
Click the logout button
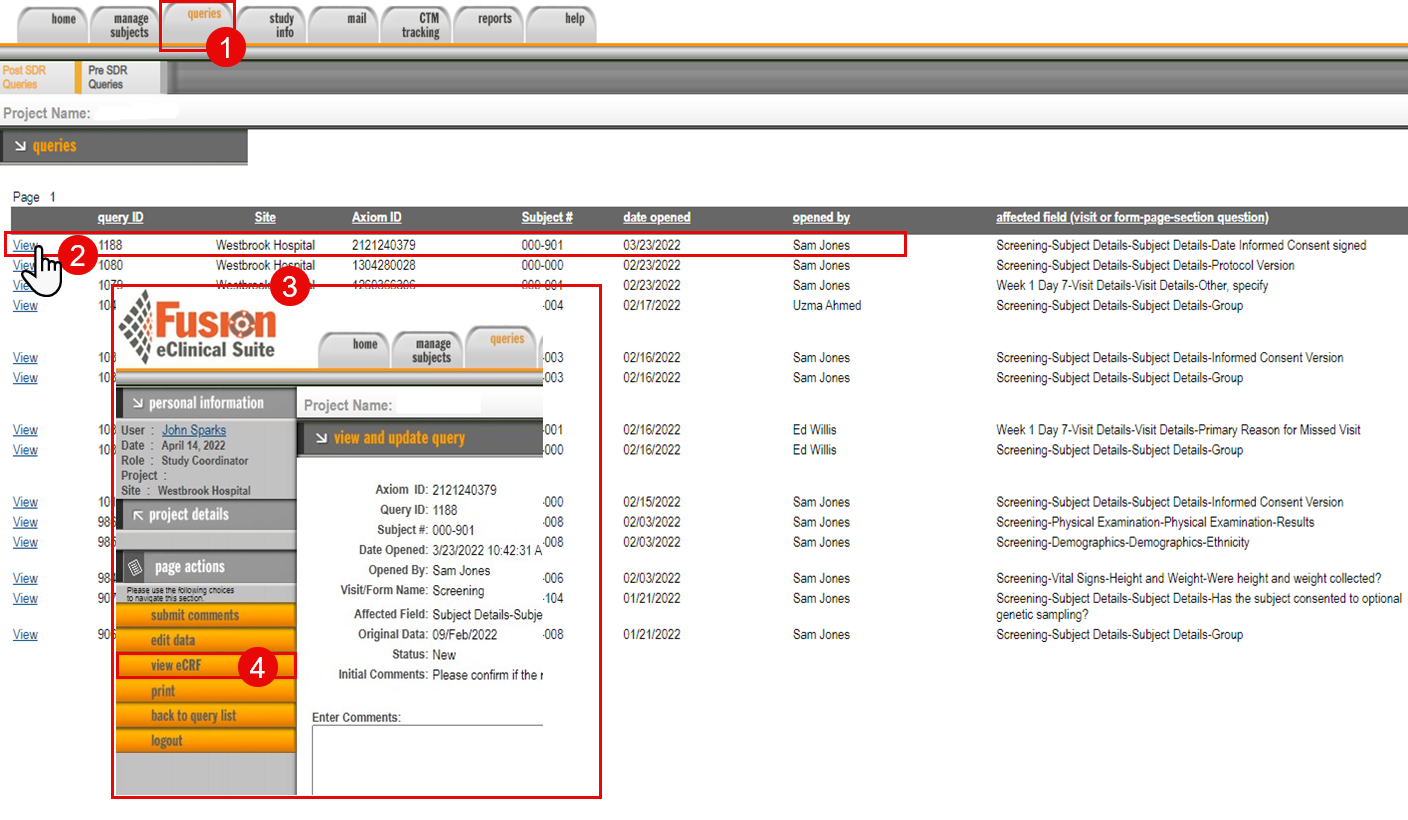[x=206, y=741]
